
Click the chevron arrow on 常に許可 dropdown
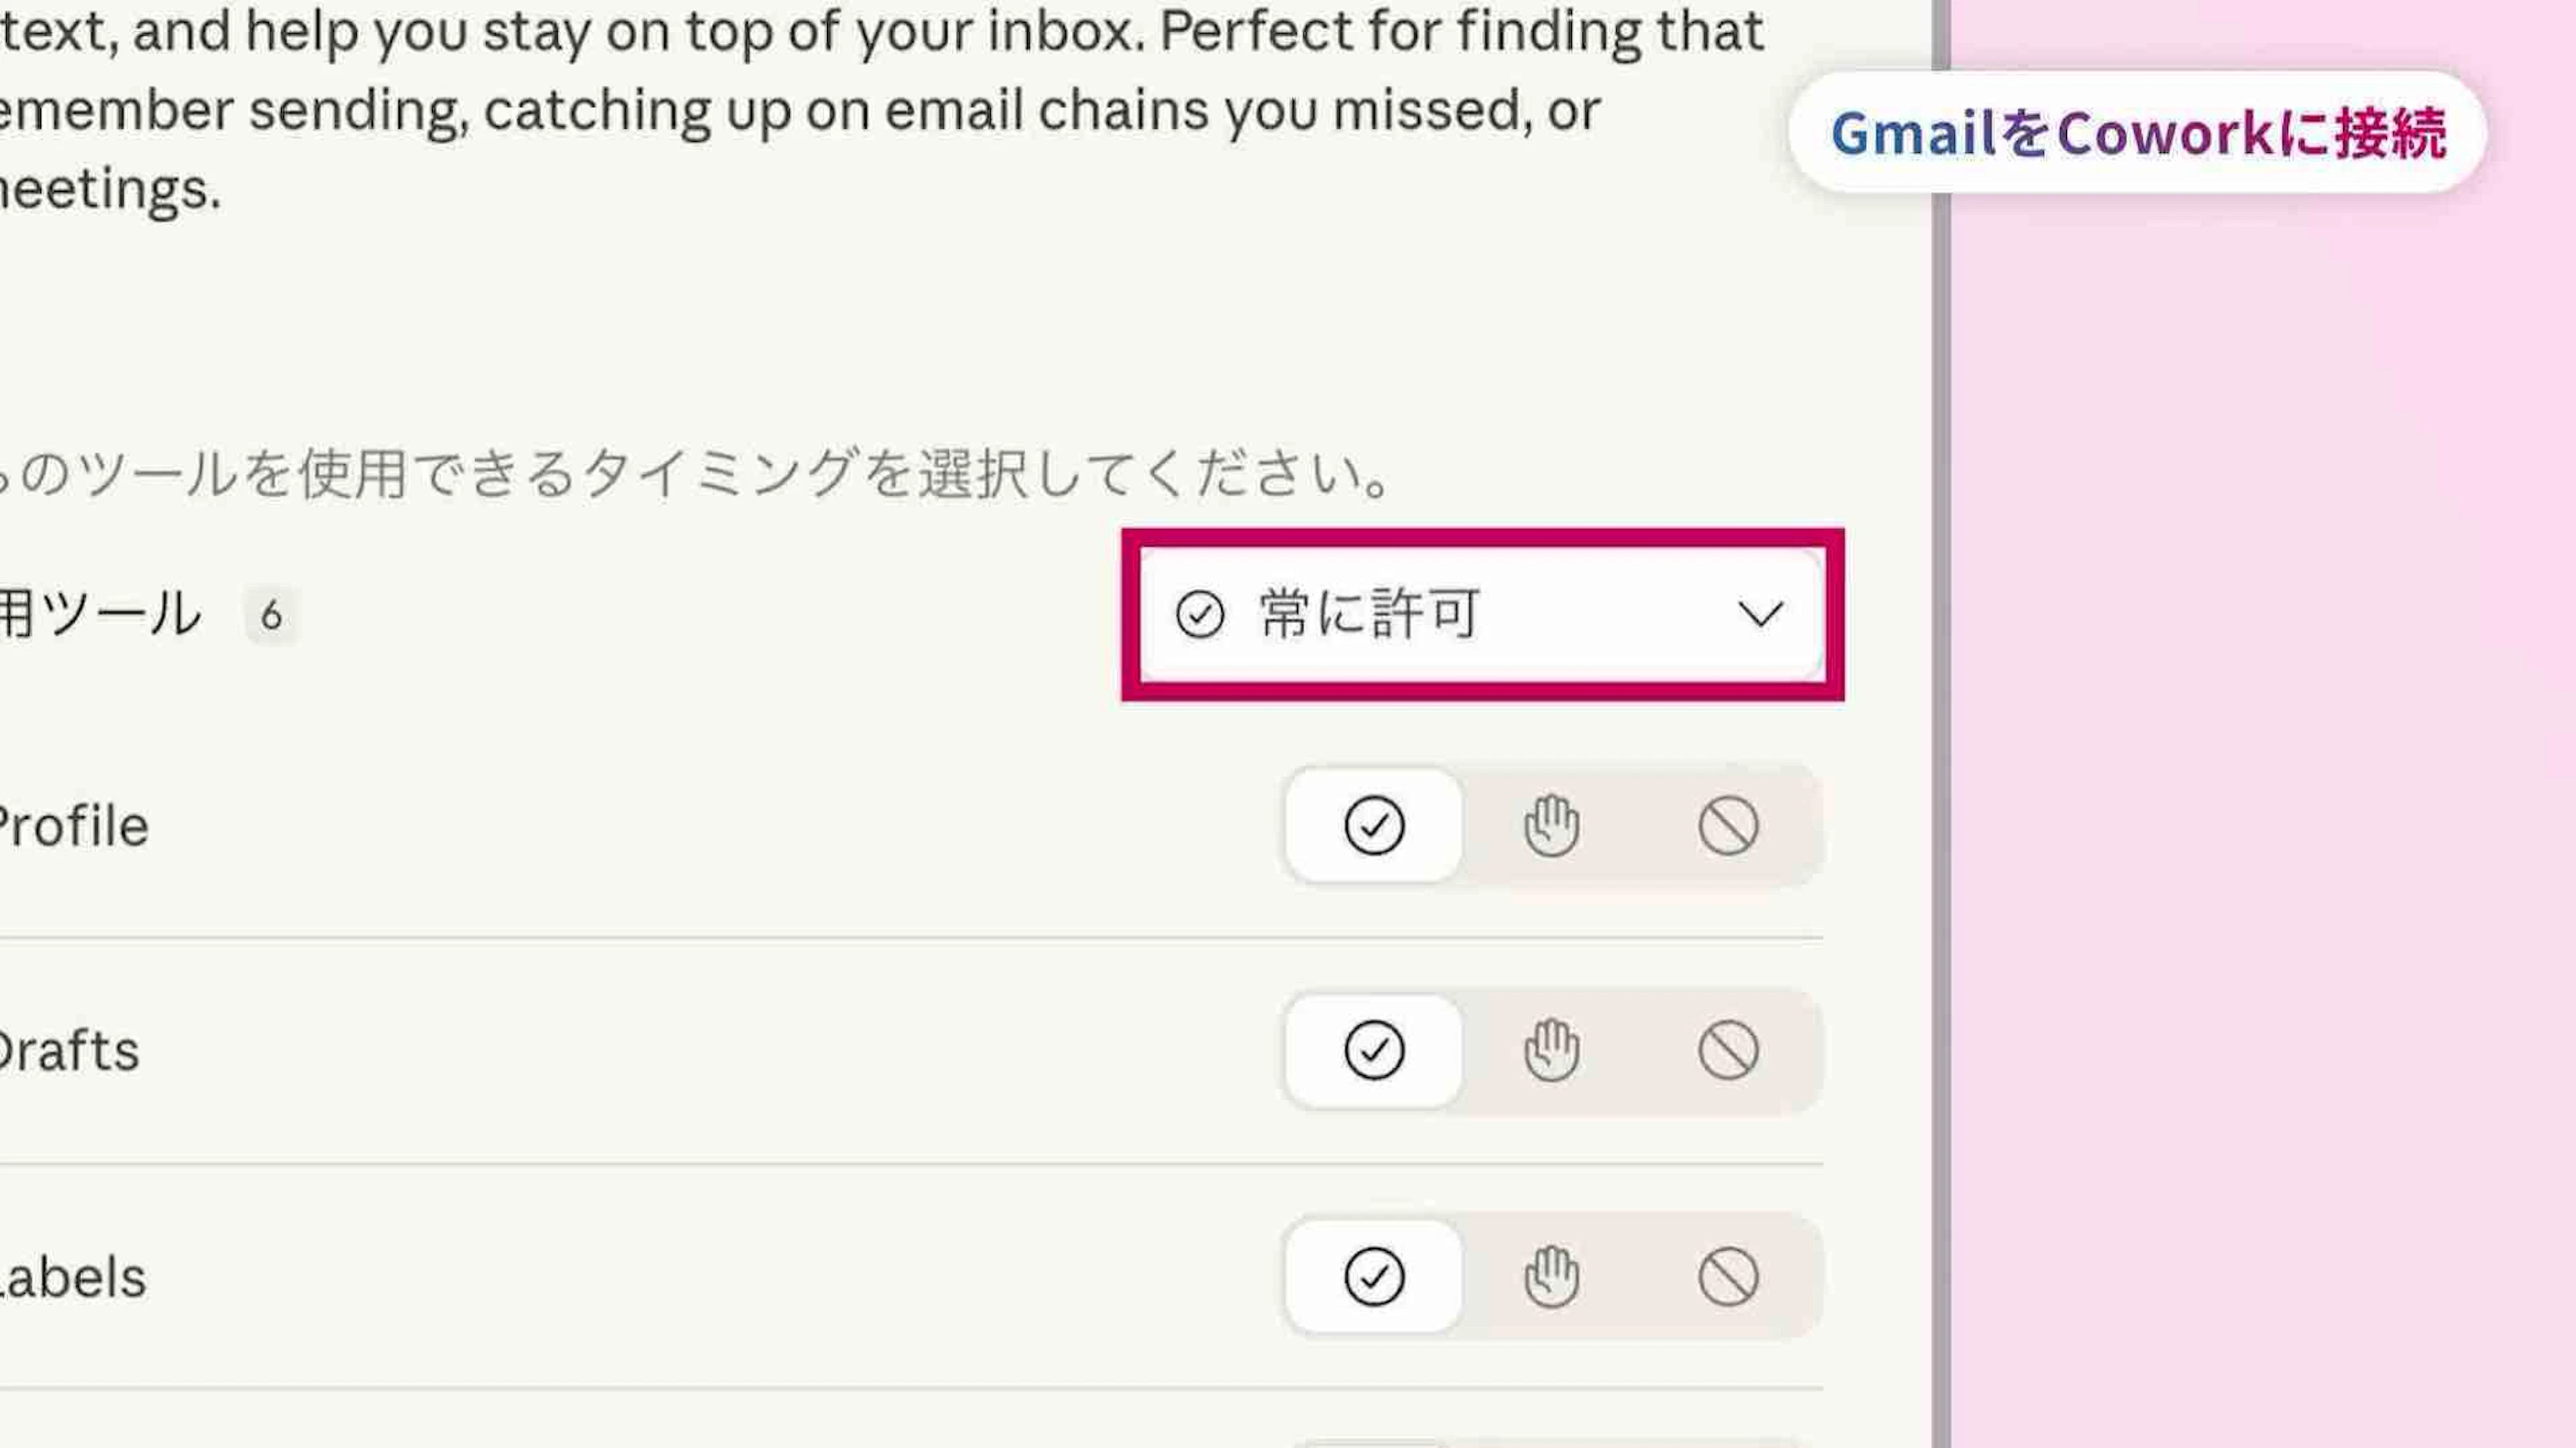(x=1760, y=614)
